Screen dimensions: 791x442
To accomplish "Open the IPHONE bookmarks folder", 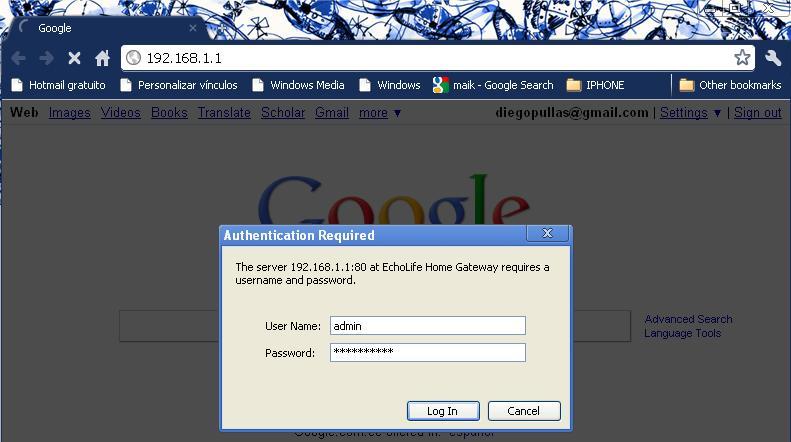I will point(595,85).
